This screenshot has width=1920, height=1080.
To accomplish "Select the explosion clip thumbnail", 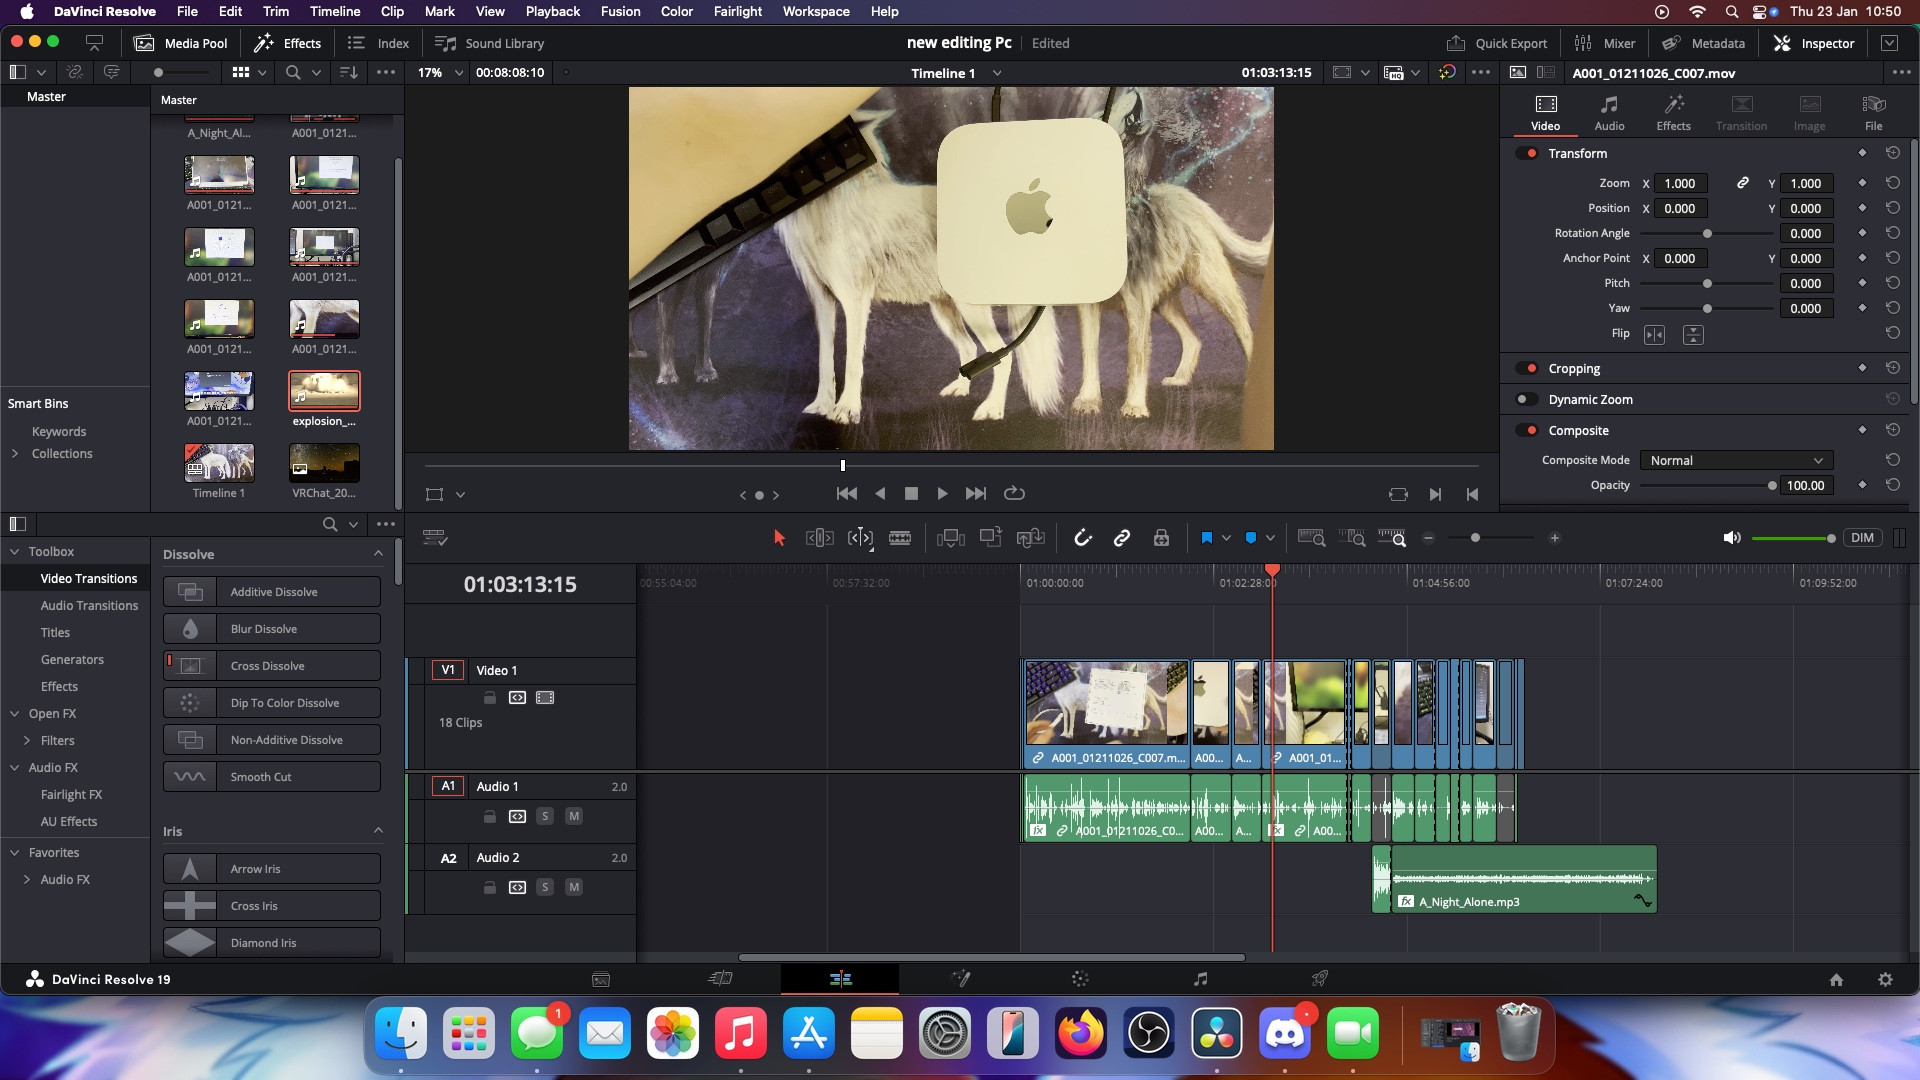I will (x=324, y=390).
